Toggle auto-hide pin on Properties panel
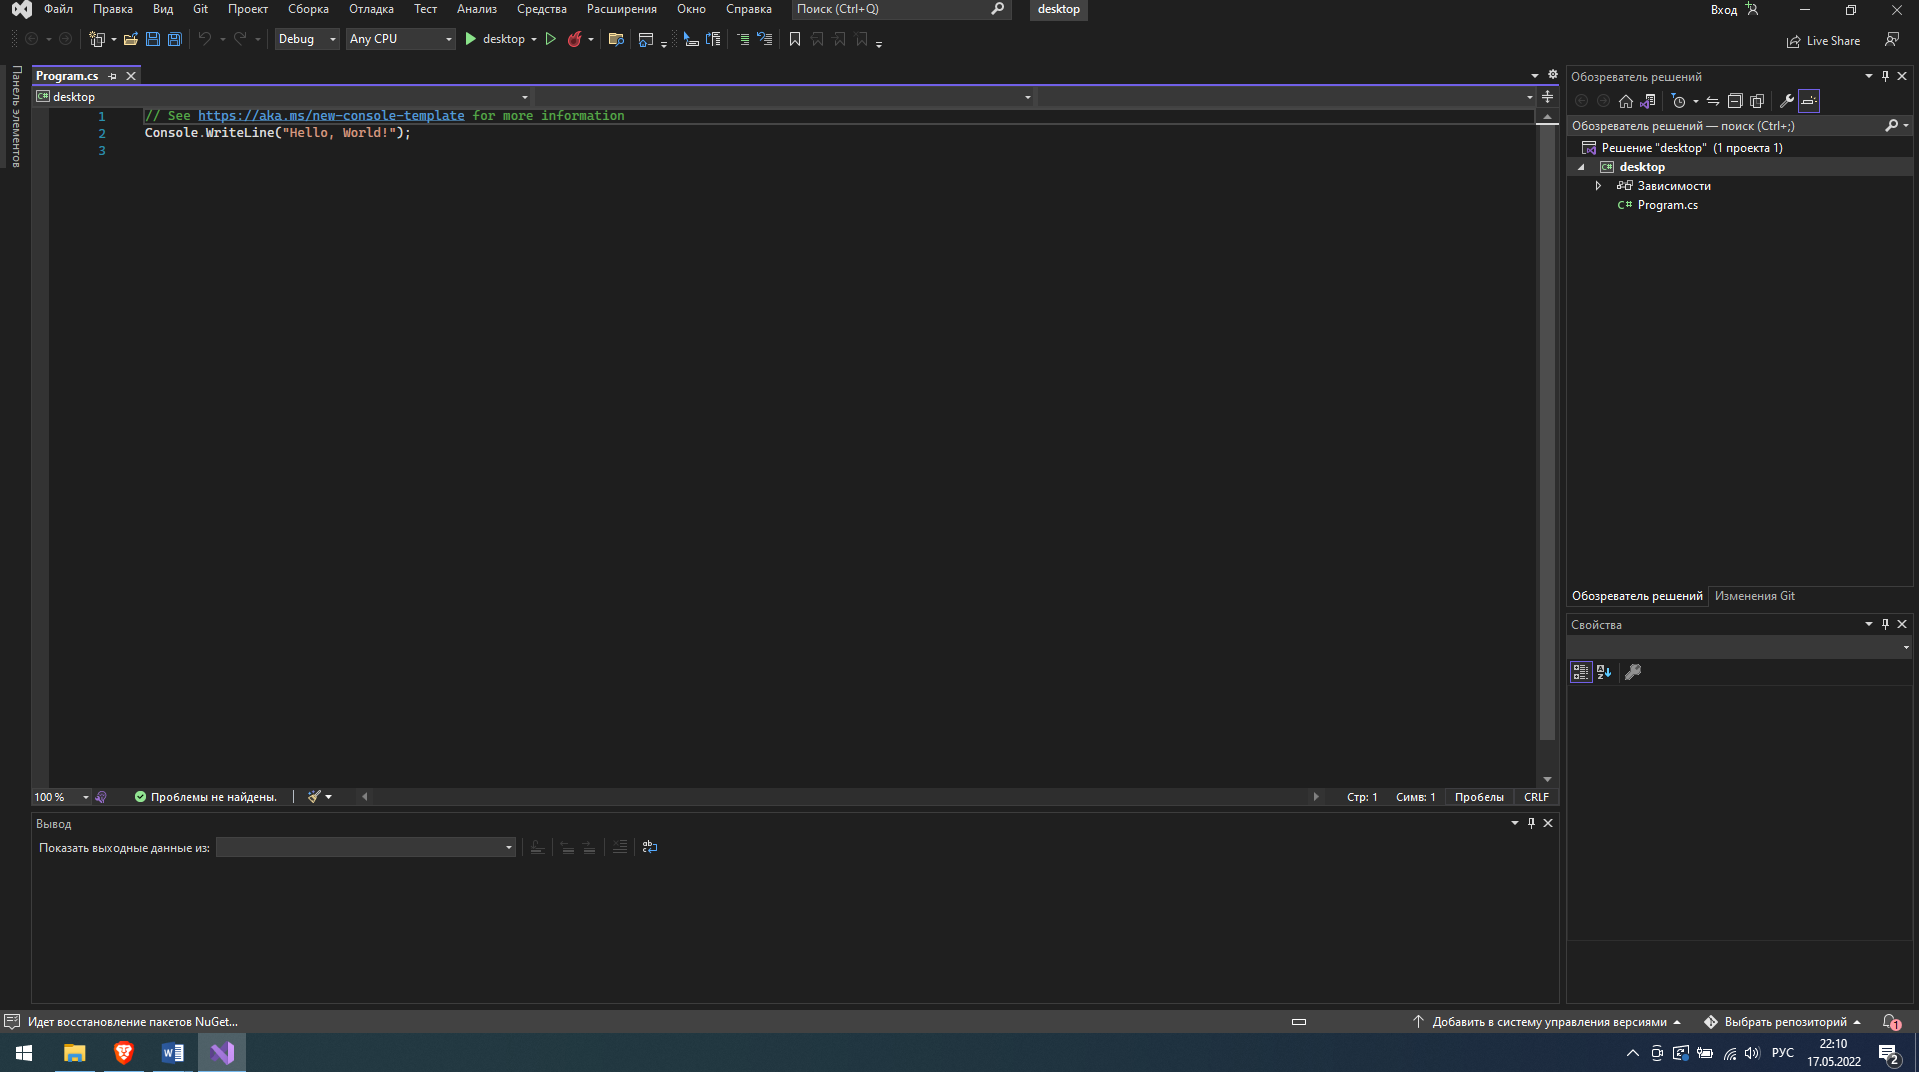This screenshot has width=1919, height=1072. 1886,624
